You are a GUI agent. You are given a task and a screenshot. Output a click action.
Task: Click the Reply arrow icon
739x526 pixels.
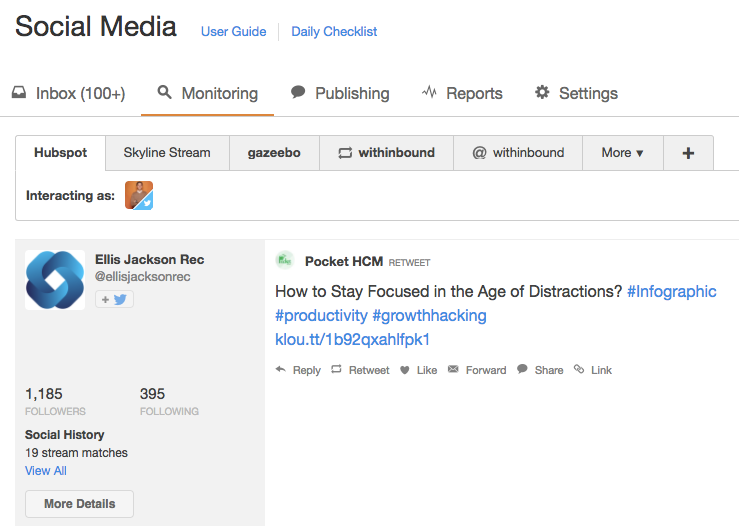[280, 369]
